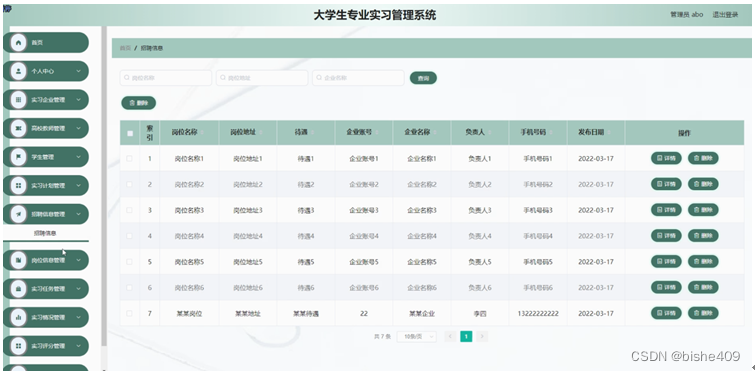Image resolution: width=755 pixels, height=371 pixels.
Task: Click the 某某企业 cell
Action: (422, 314)
